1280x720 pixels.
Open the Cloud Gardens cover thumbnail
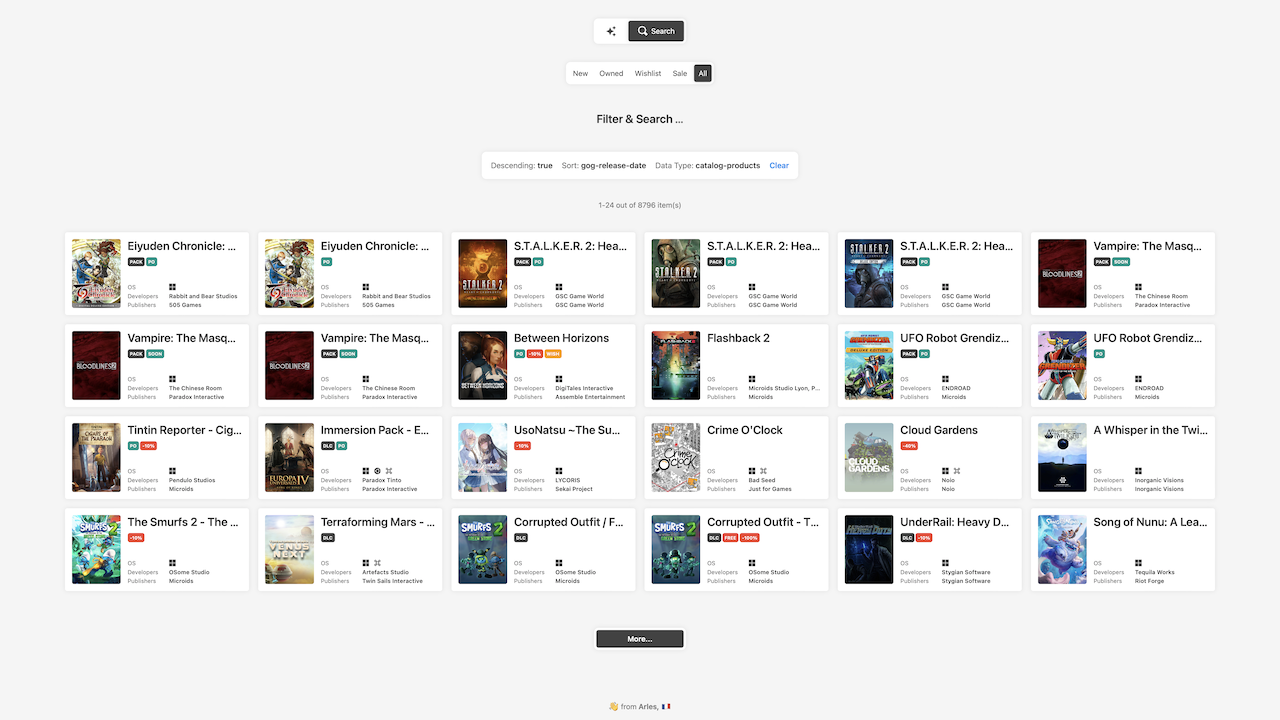click(x=868, y=457)
